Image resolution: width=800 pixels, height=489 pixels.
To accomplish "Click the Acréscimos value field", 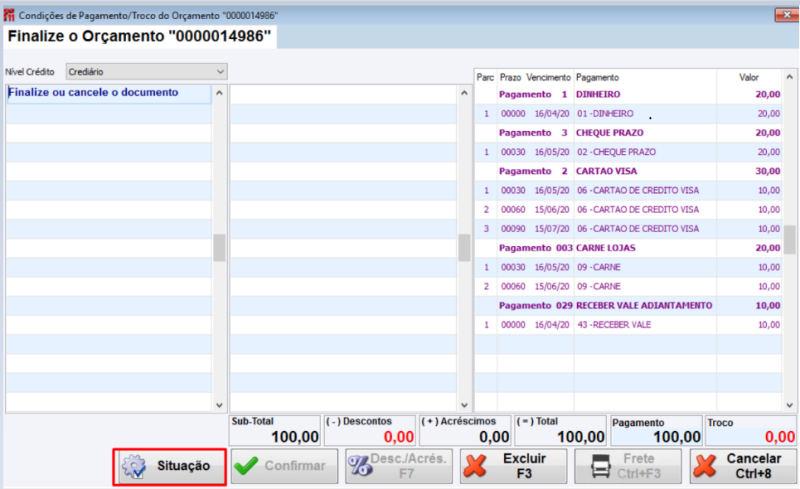I will click(x=465, y=430).
